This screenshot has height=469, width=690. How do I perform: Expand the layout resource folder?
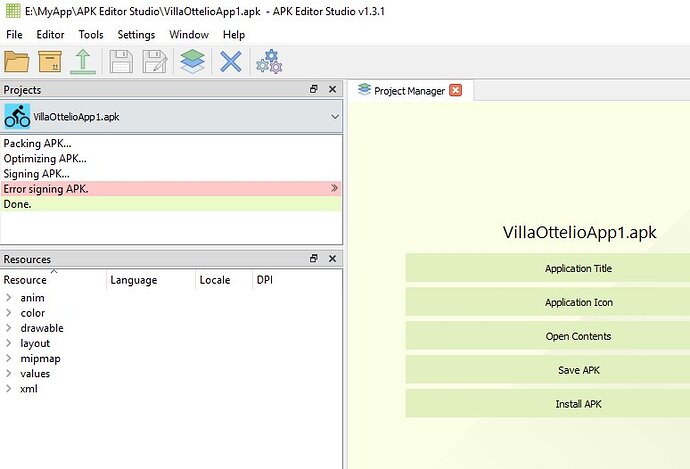pyautogui.click(x=8, y=343)
